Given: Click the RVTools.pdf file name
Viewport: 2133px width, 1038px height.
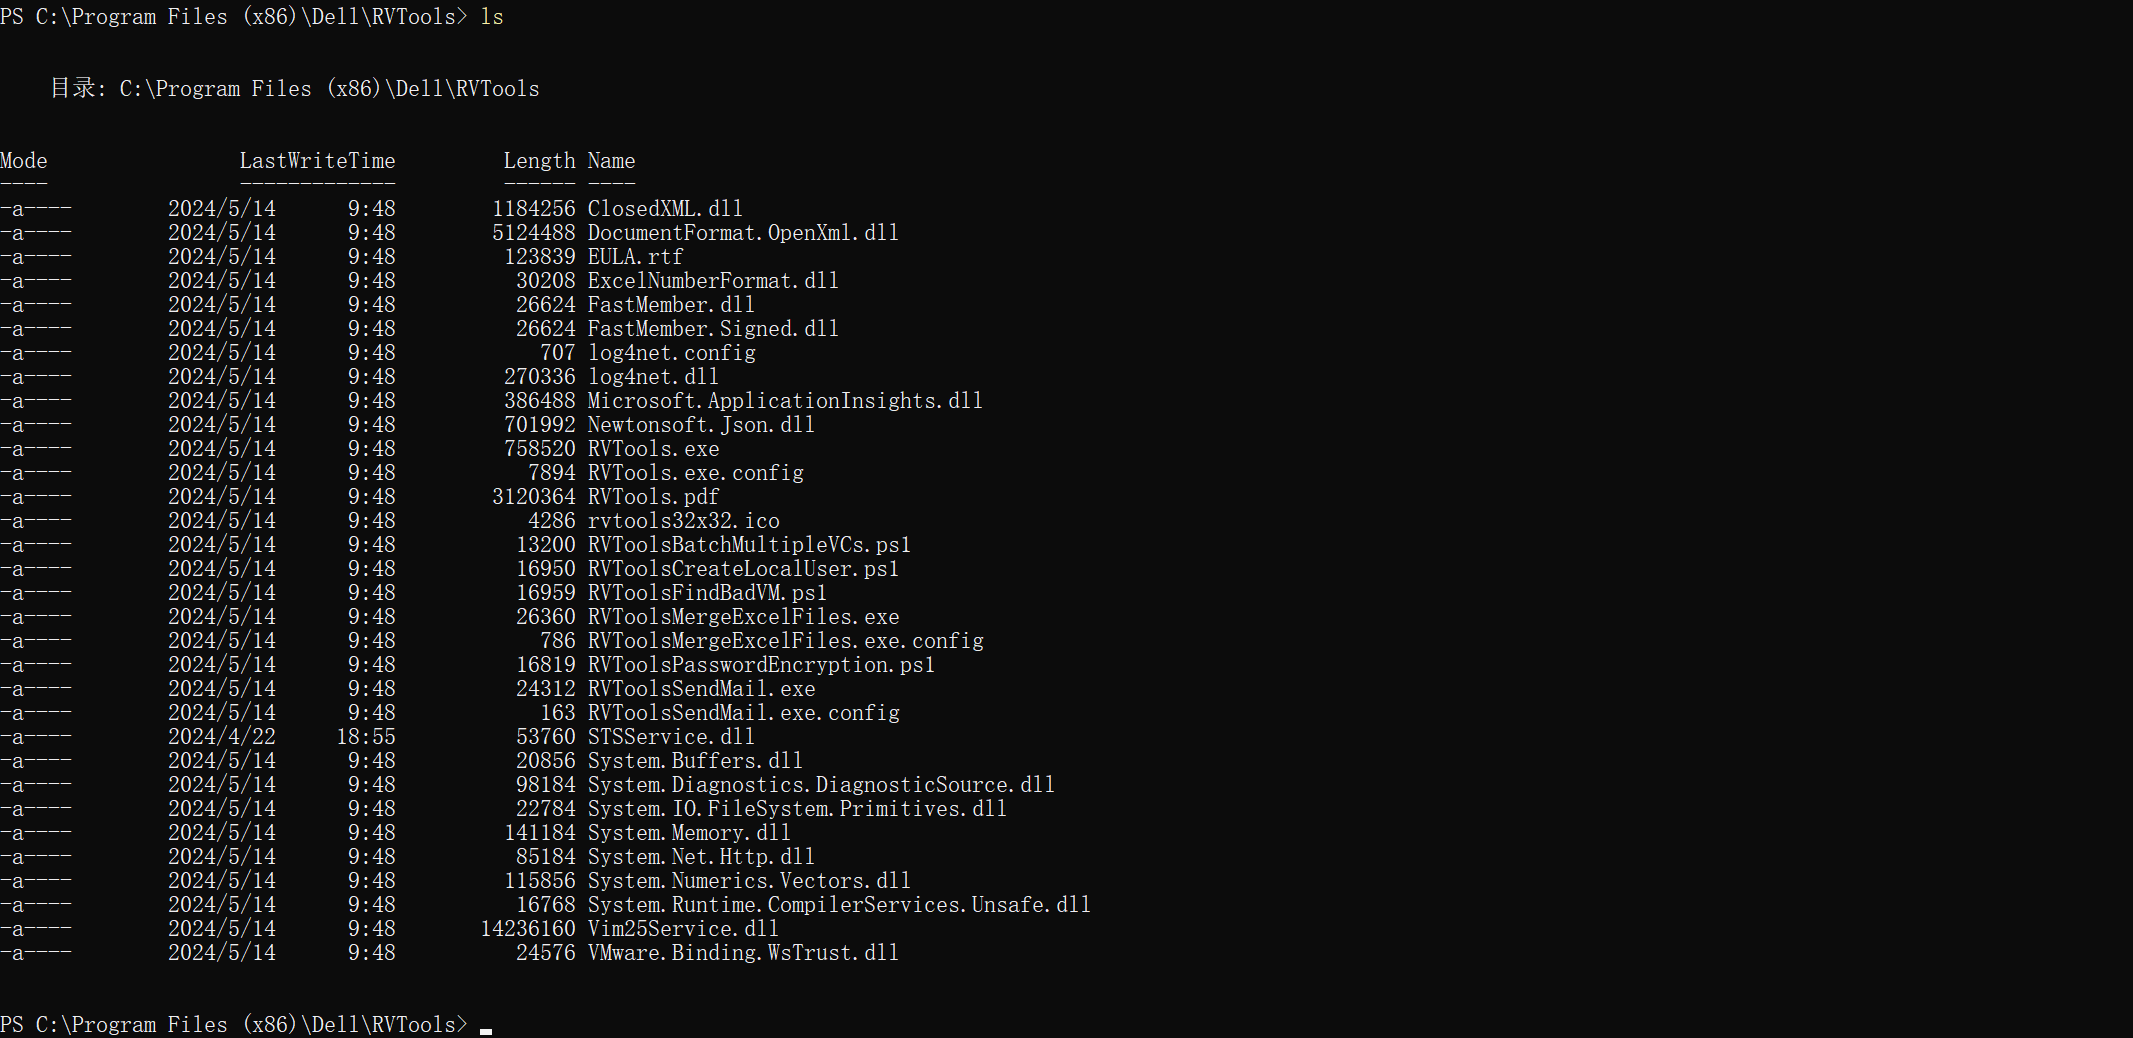Looking at the screenshot, I should (x=653, y=497).
